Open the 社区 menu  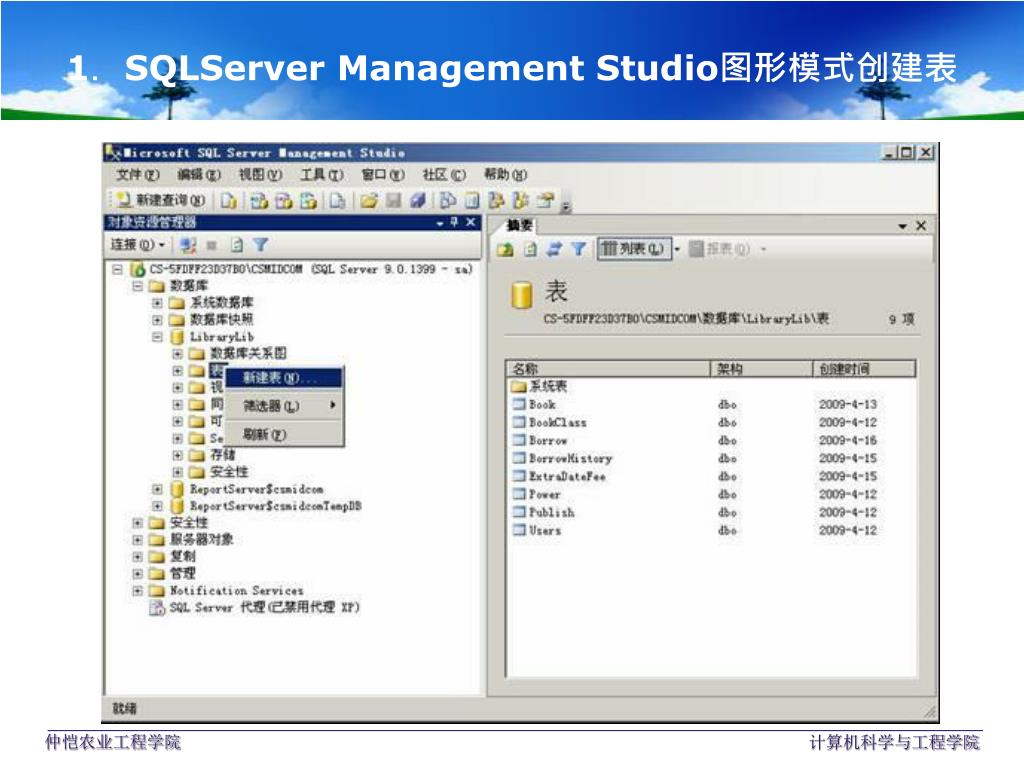pos(444,175)
